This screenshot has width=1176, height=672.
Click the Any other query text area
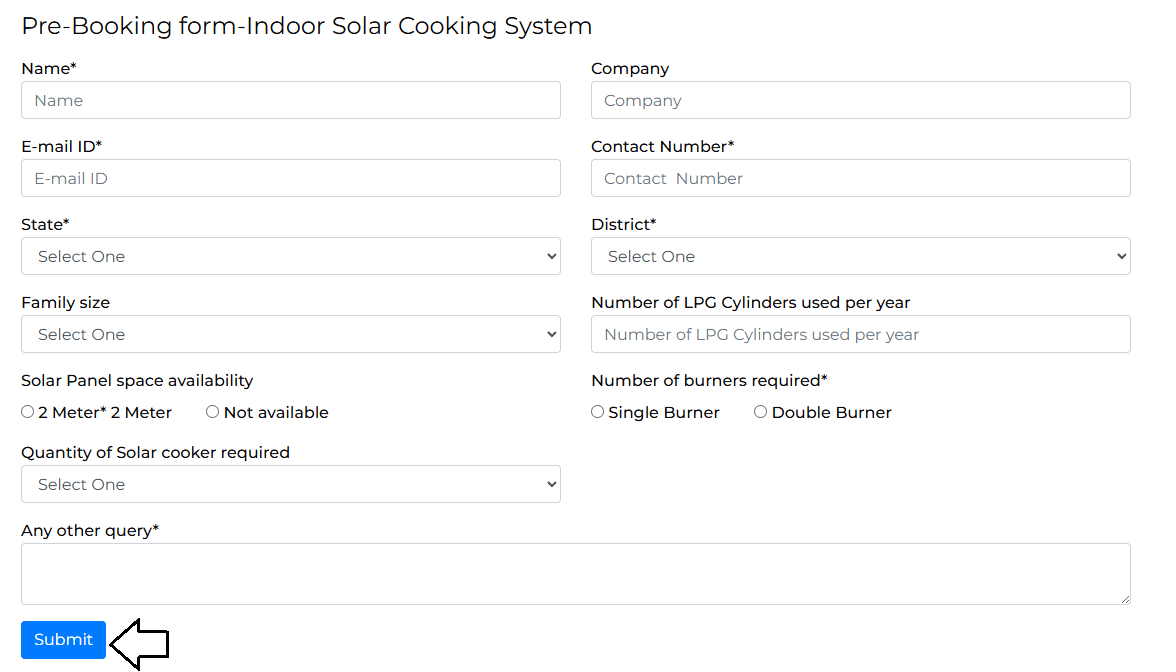coord(575,573)
